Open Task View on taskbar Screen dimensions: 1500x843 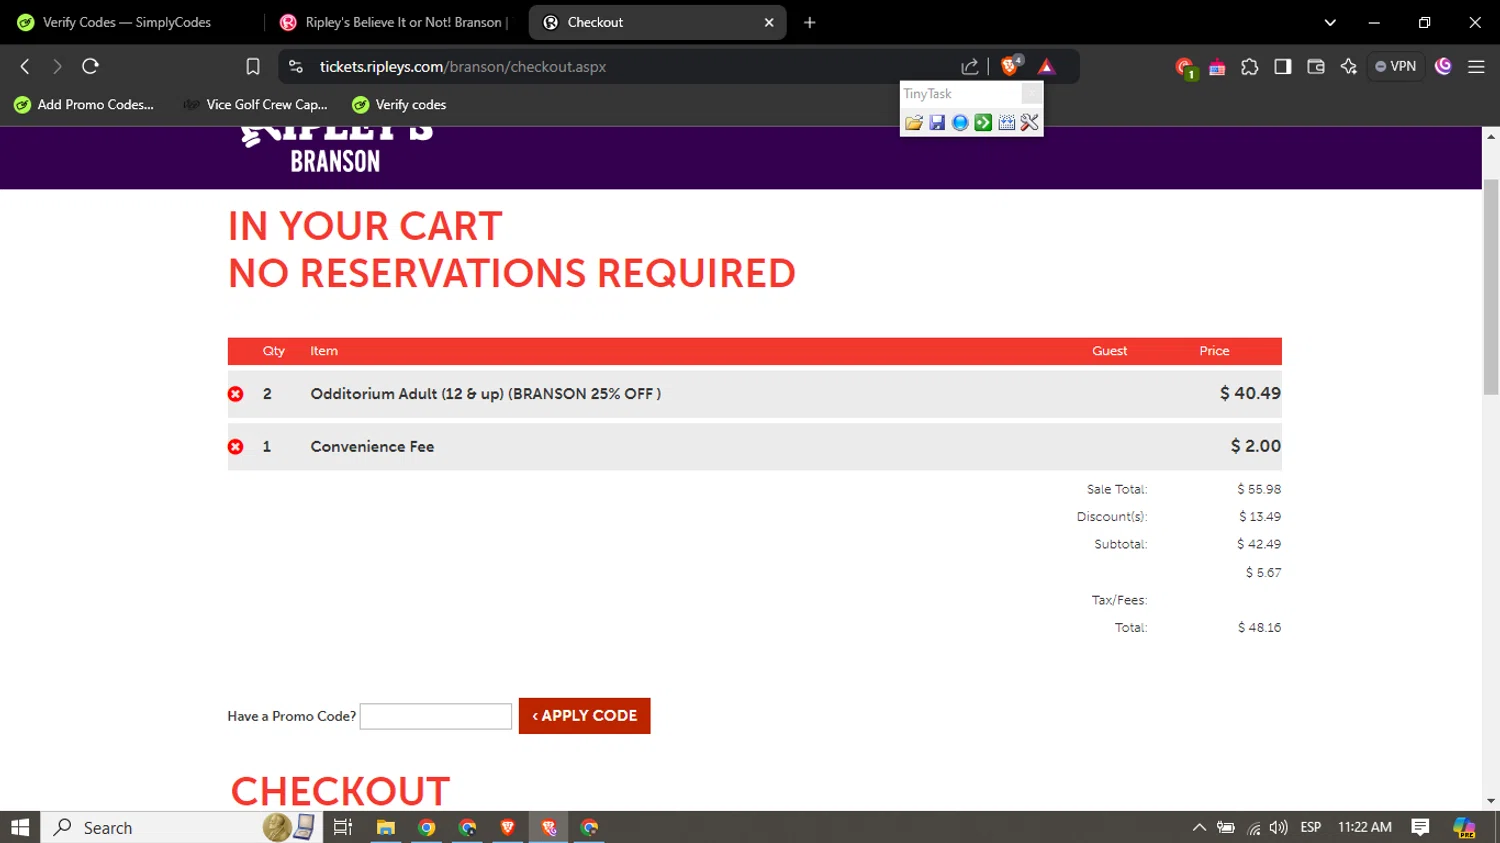343,827
